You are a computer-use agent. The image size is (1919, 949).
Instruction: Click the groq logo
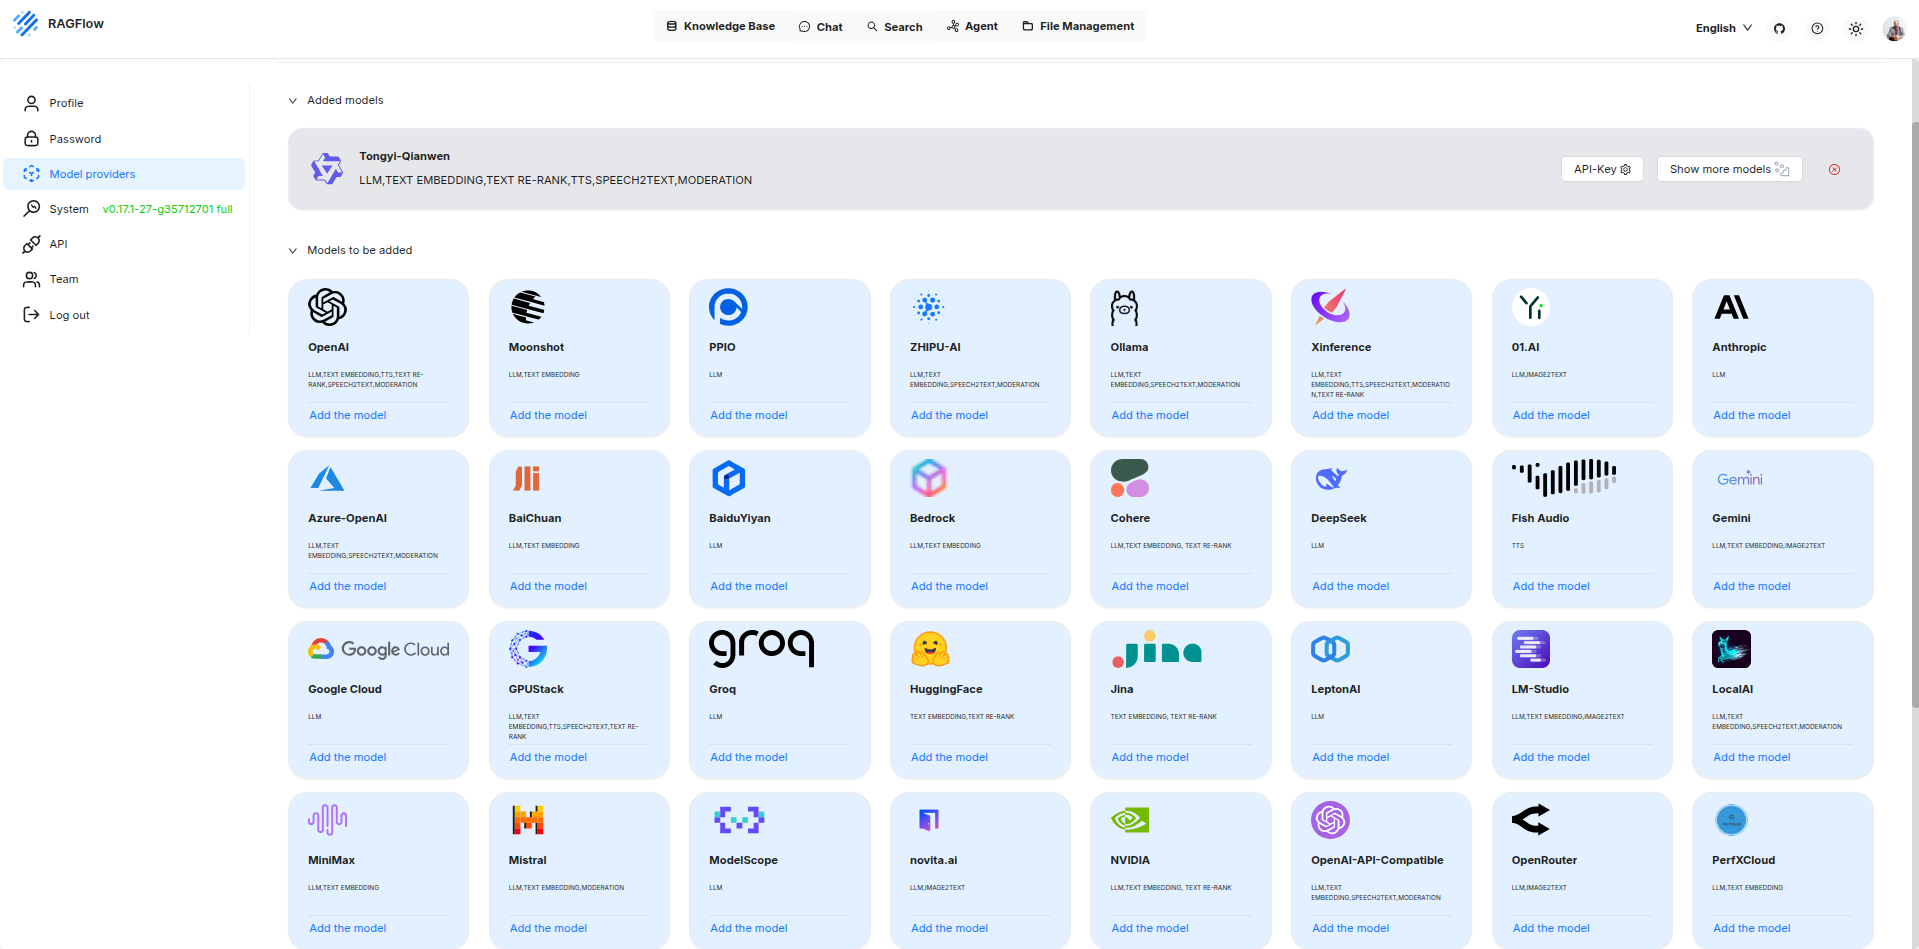click(x=762, y=649)
